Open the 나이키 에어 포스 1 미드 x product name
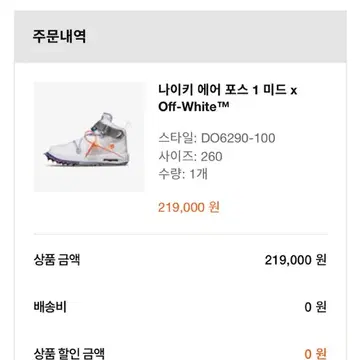 coord(228,90)
